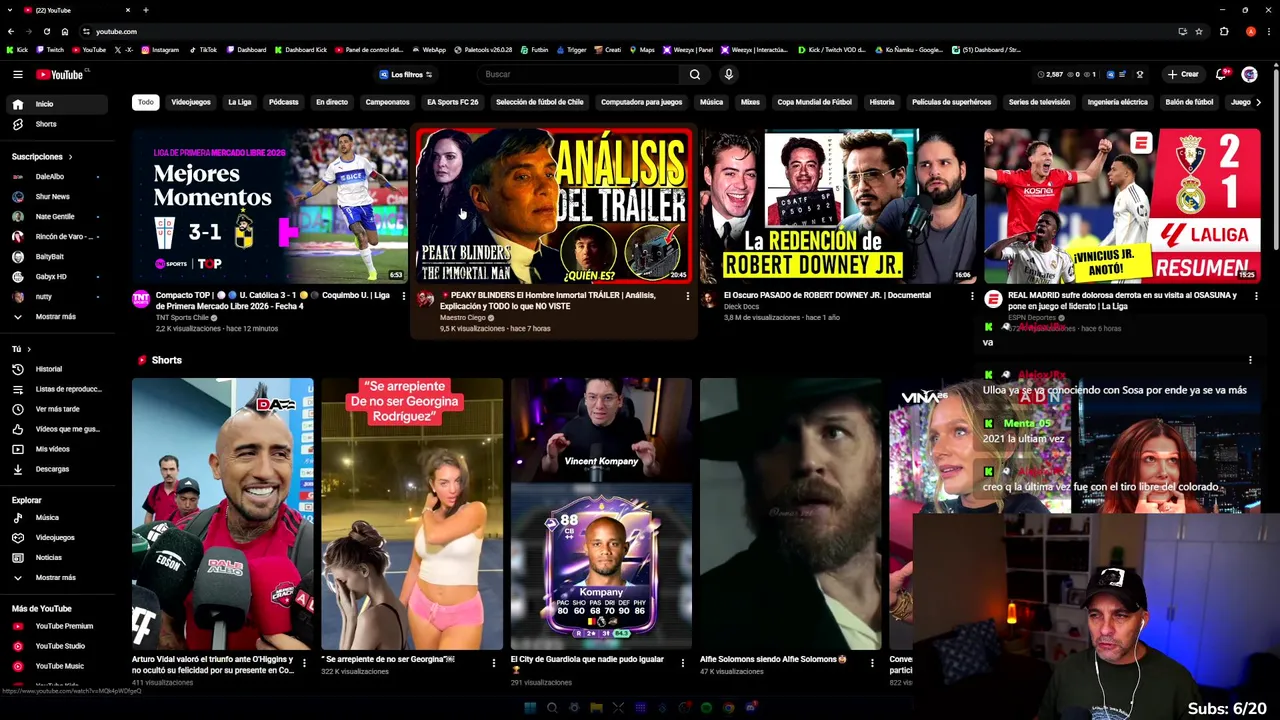Open Música under Explorar

(58, 518)
